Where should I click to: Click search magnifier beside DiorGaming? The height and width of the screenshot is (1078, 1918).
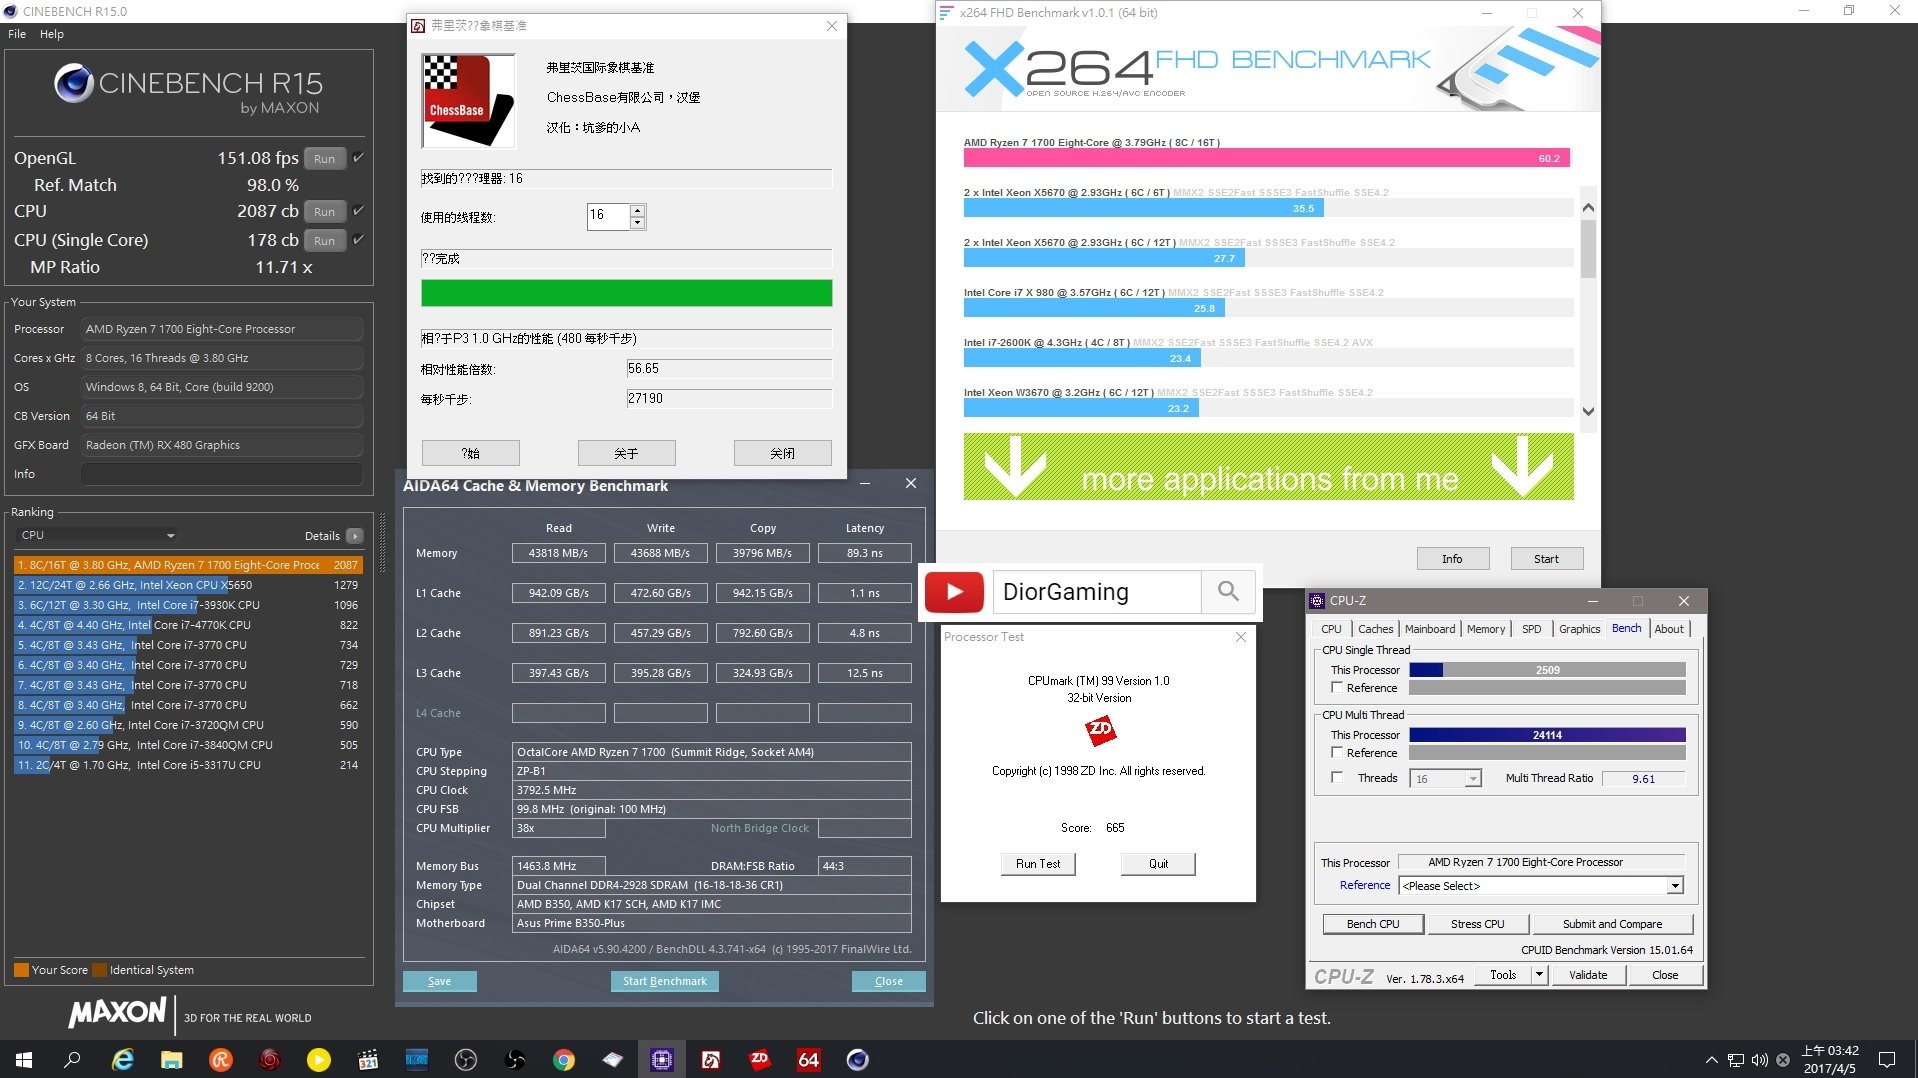tap(1228, 591)
